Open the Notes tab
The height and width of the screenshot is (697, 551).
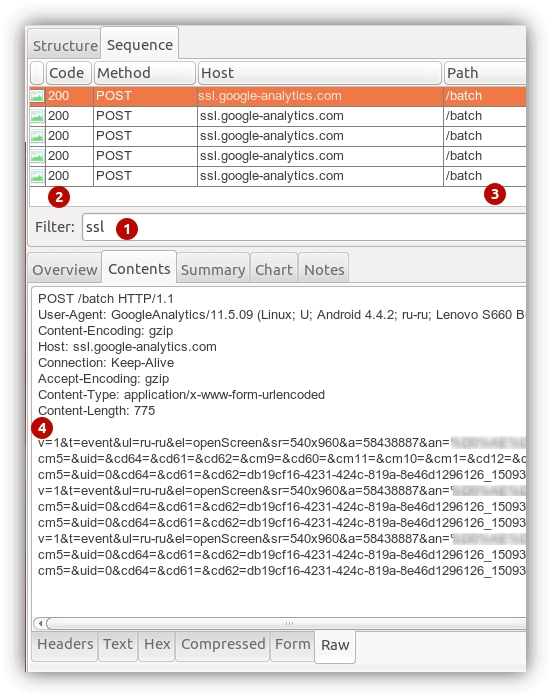point(324,269)
